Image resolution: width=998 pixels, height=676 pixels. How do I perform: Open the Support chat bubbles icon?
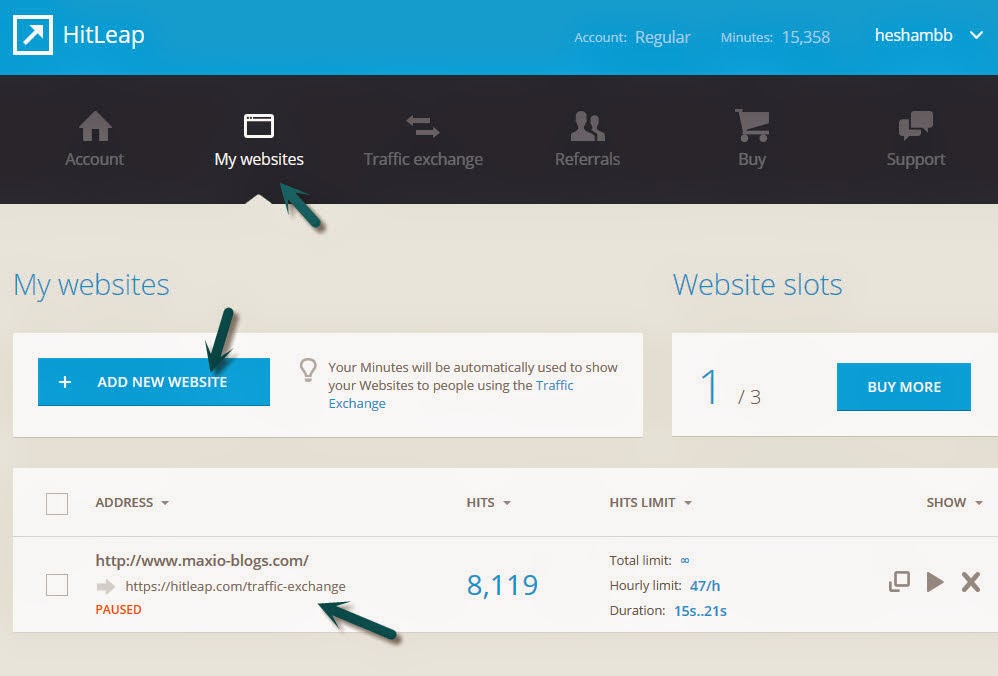[916, 125]
